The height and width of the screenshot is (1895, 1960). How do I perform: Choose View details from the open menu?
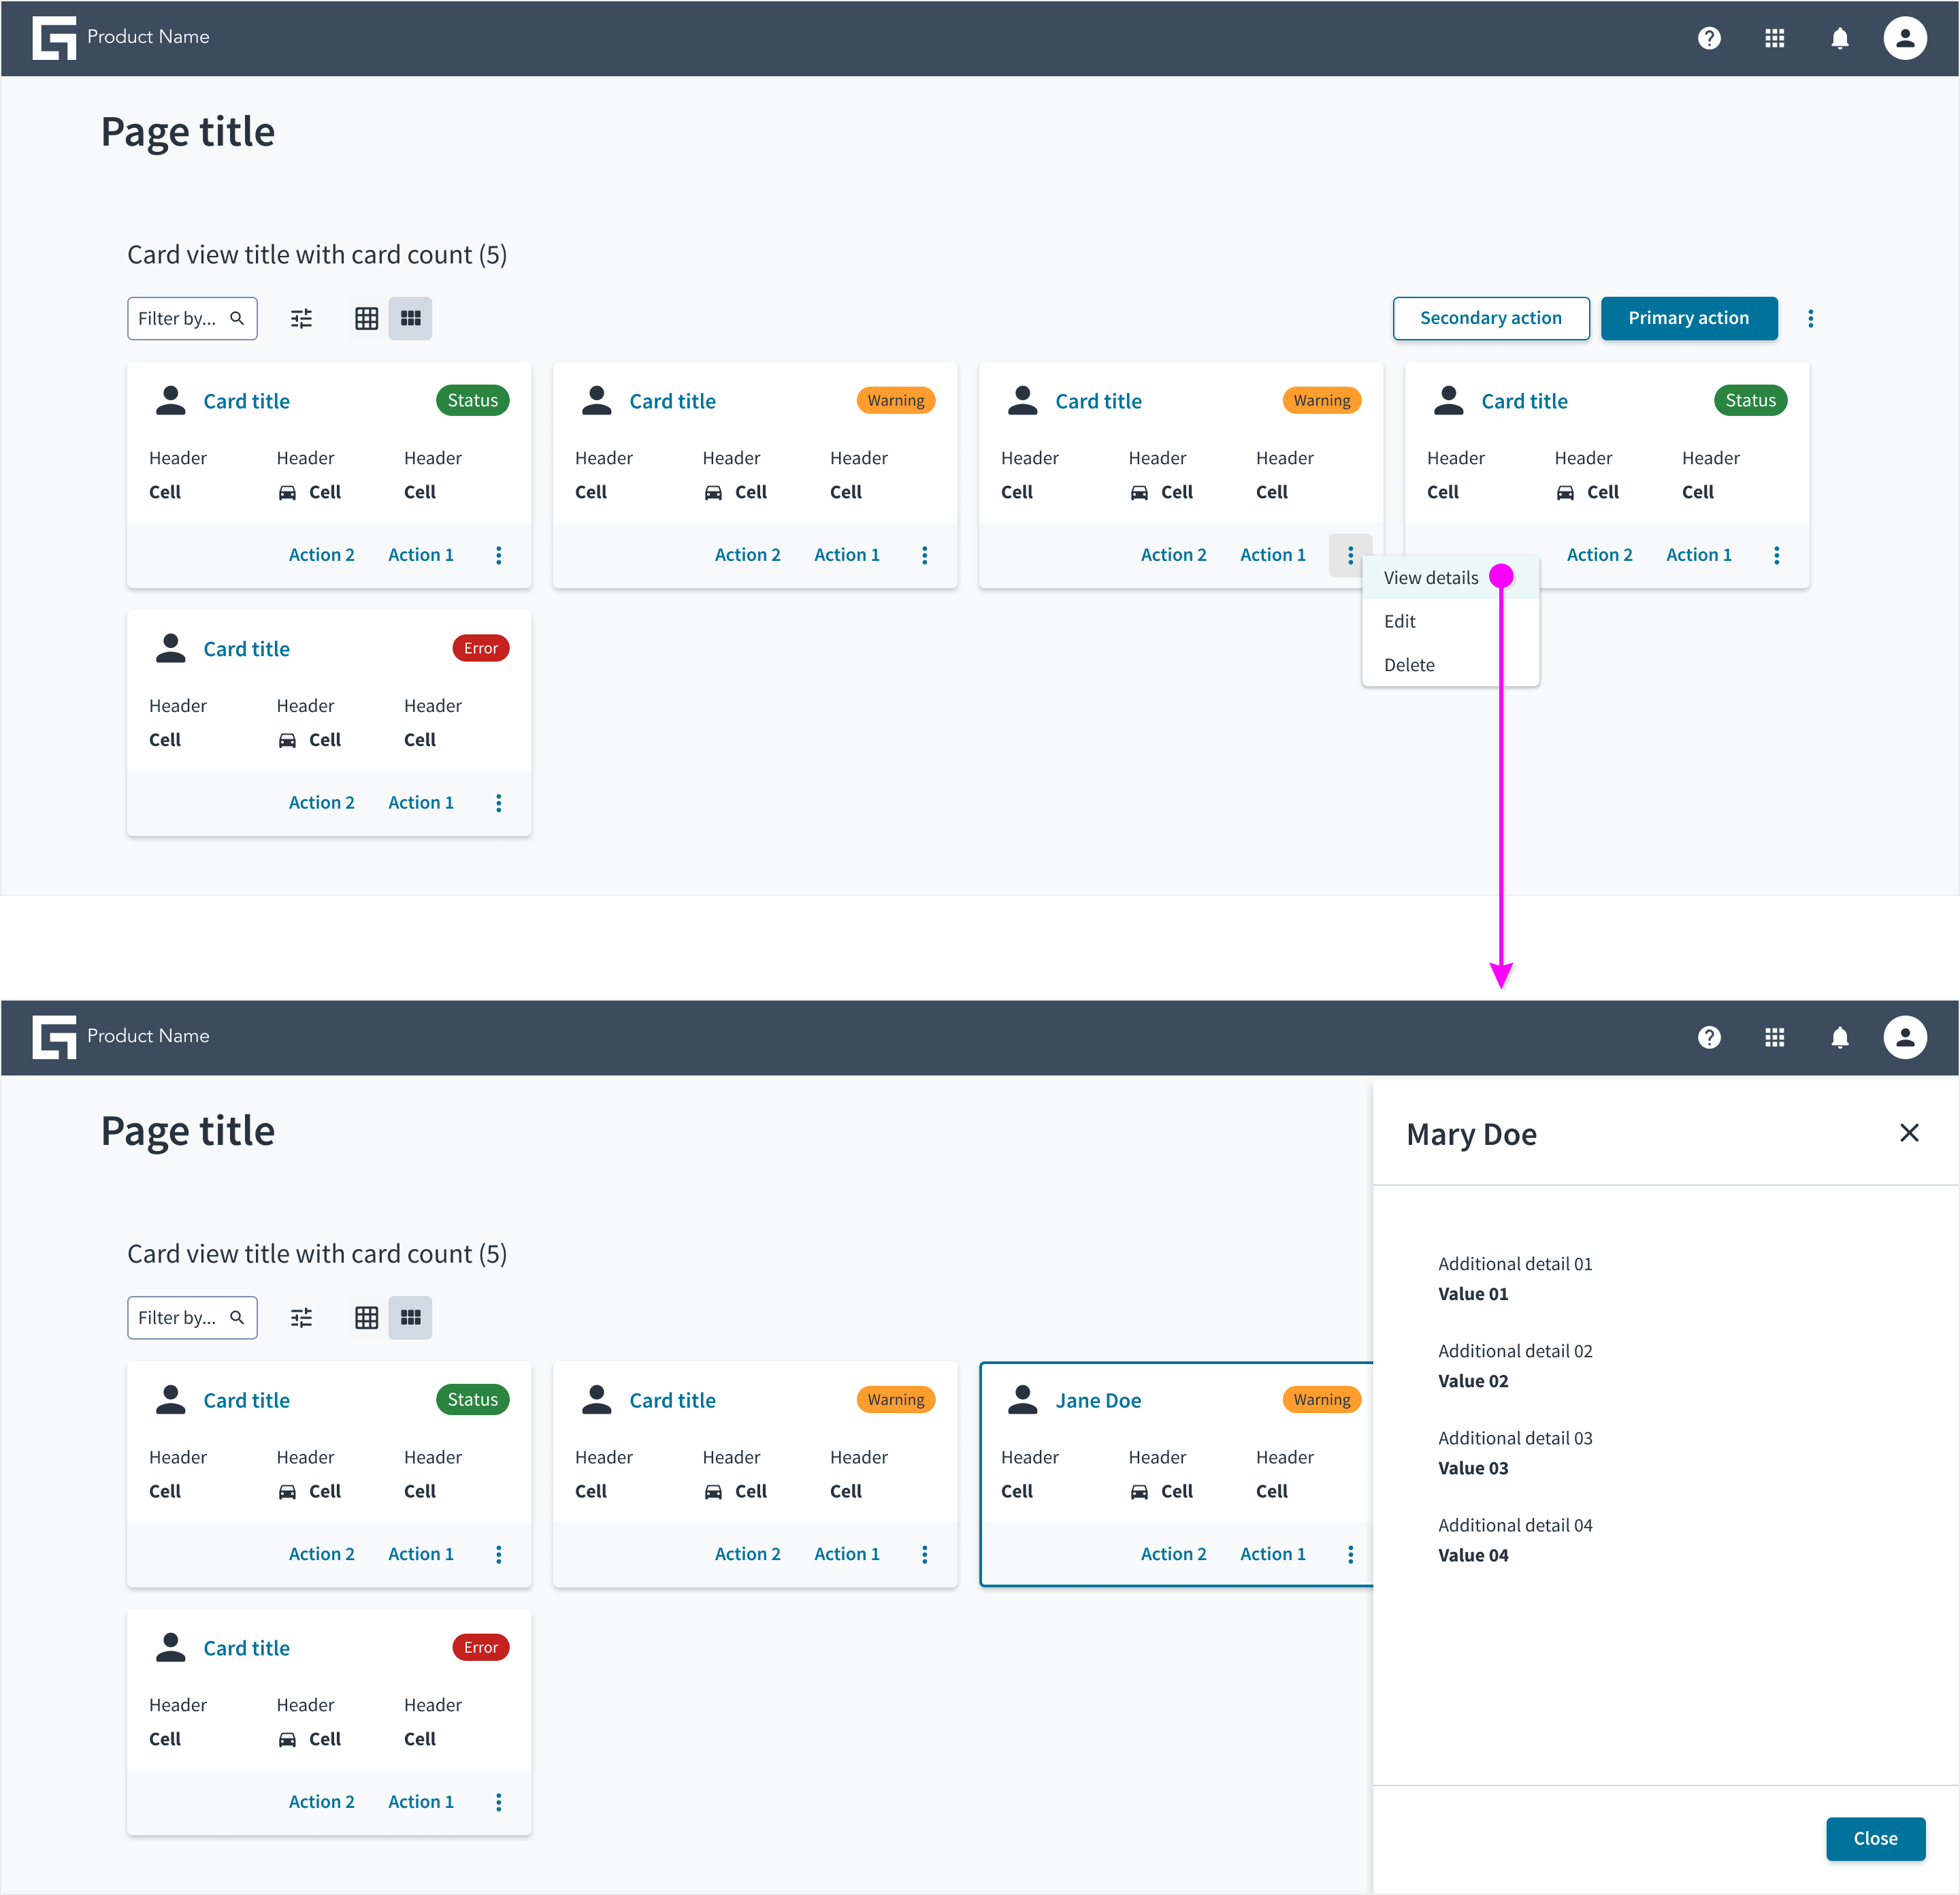coord(1449,577)
